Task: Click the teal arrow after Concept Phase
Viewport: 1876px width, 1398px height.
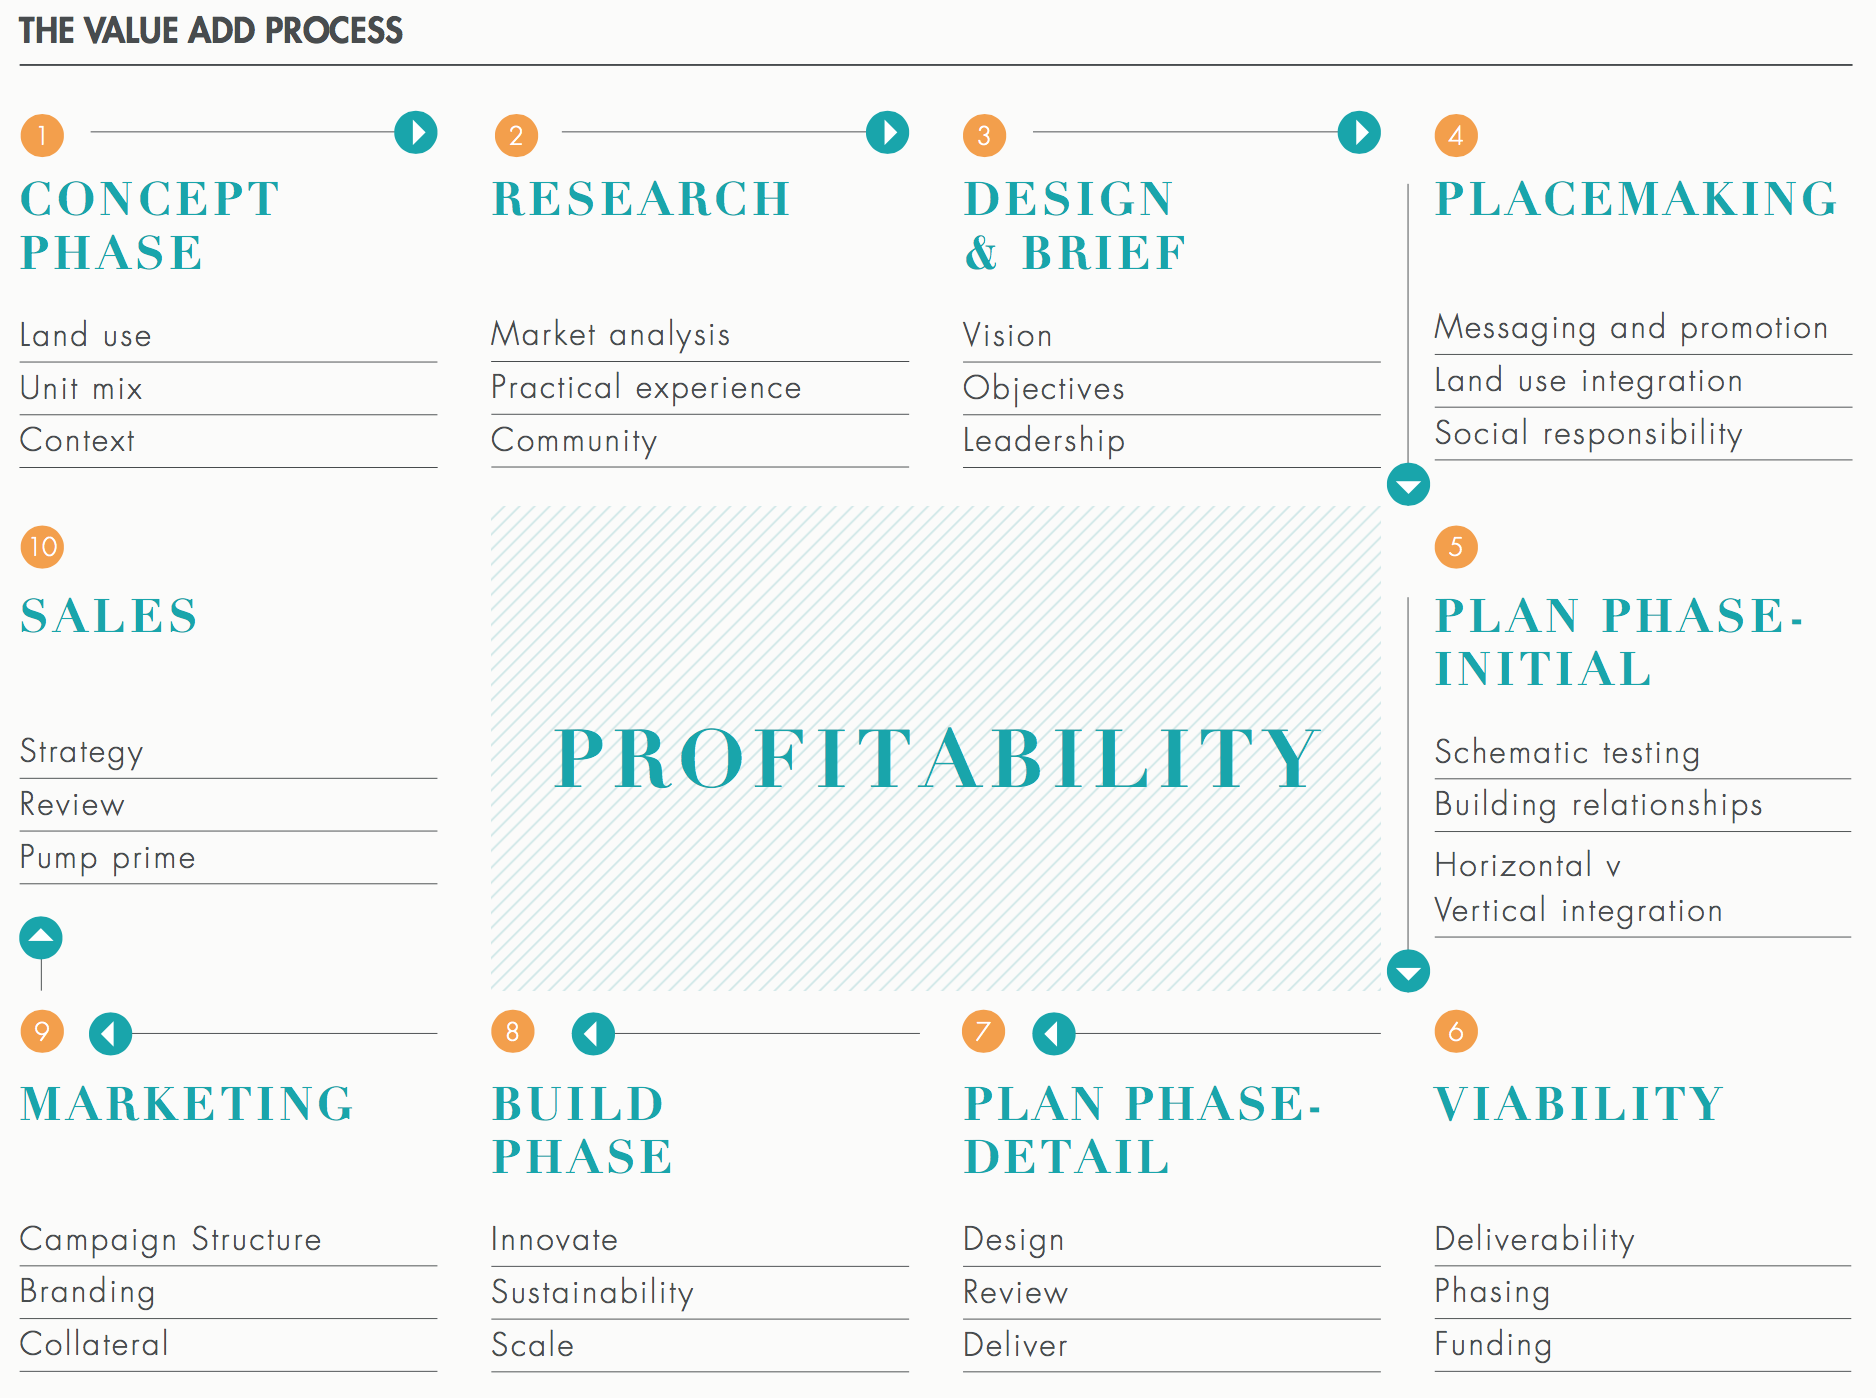Action: (416, 132)
